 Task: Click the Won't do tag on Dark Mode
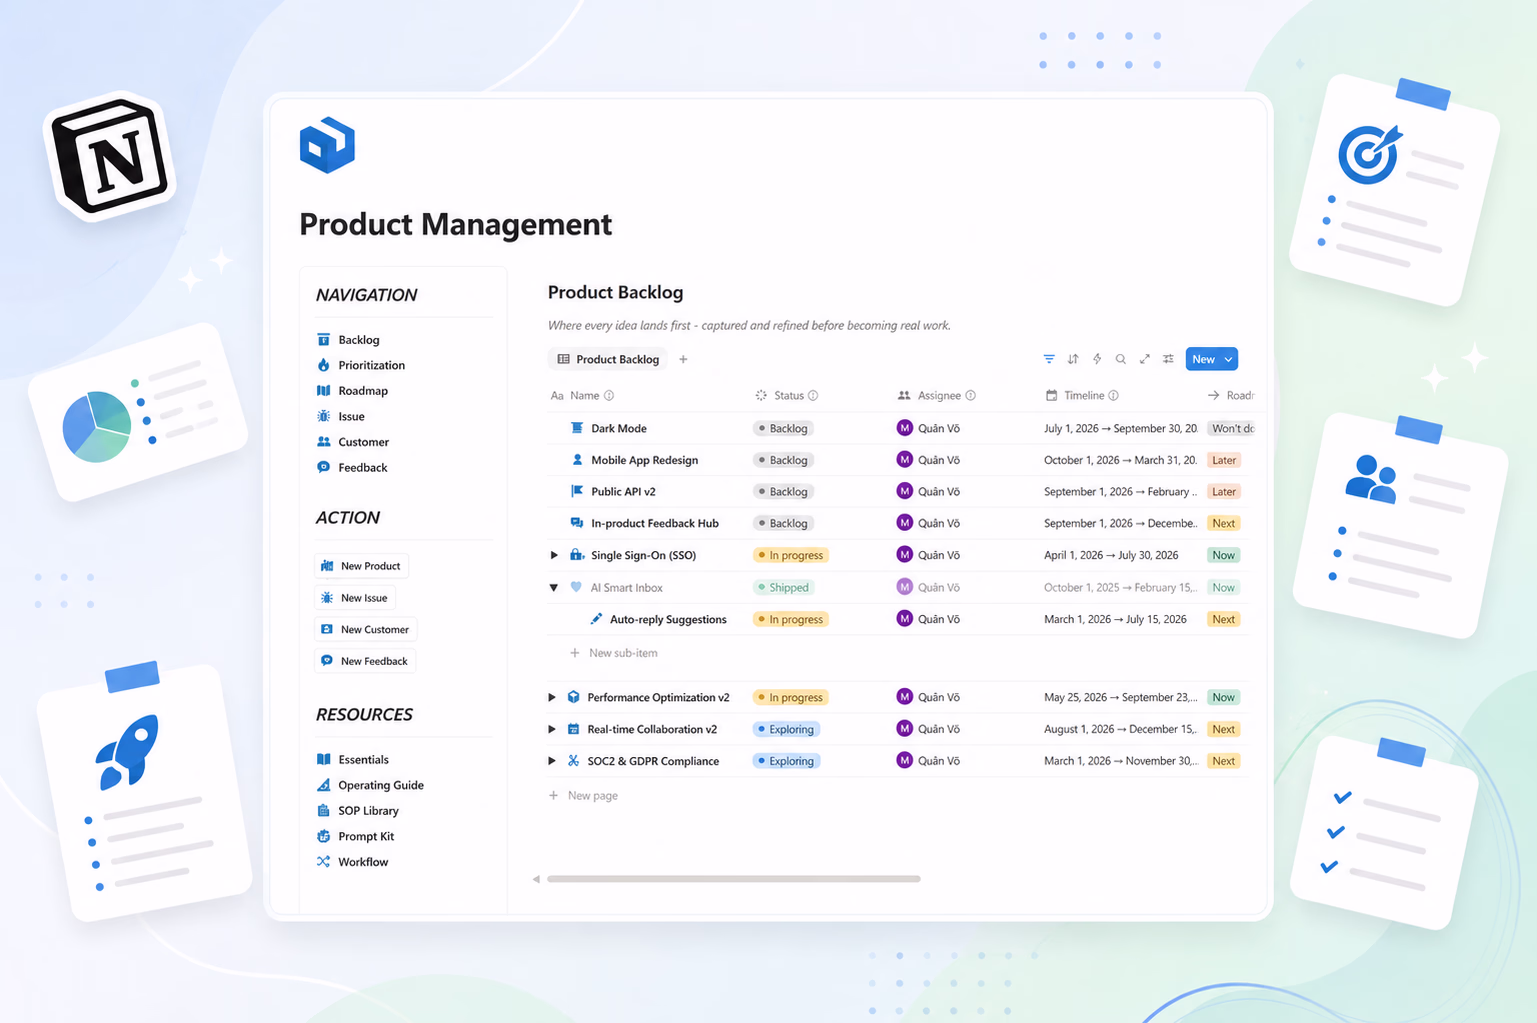click(x=1231, y=428)
